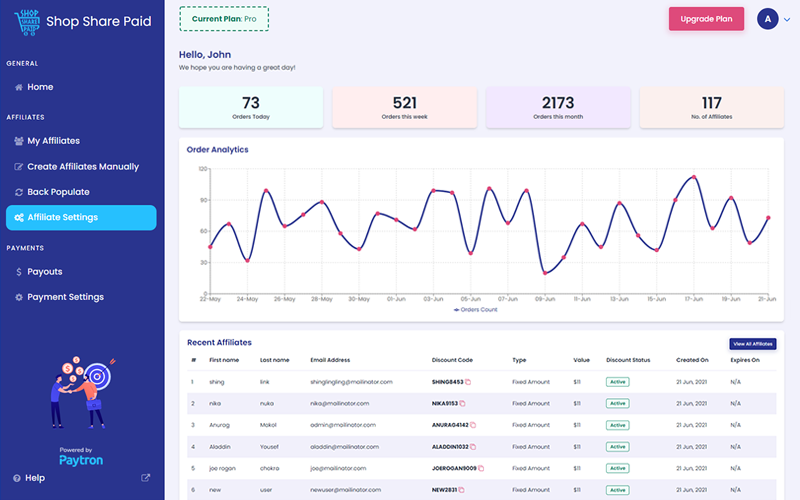Click the Back Populate refresh icon
Screen dimensions: 800x500
(x=19, y=192)
